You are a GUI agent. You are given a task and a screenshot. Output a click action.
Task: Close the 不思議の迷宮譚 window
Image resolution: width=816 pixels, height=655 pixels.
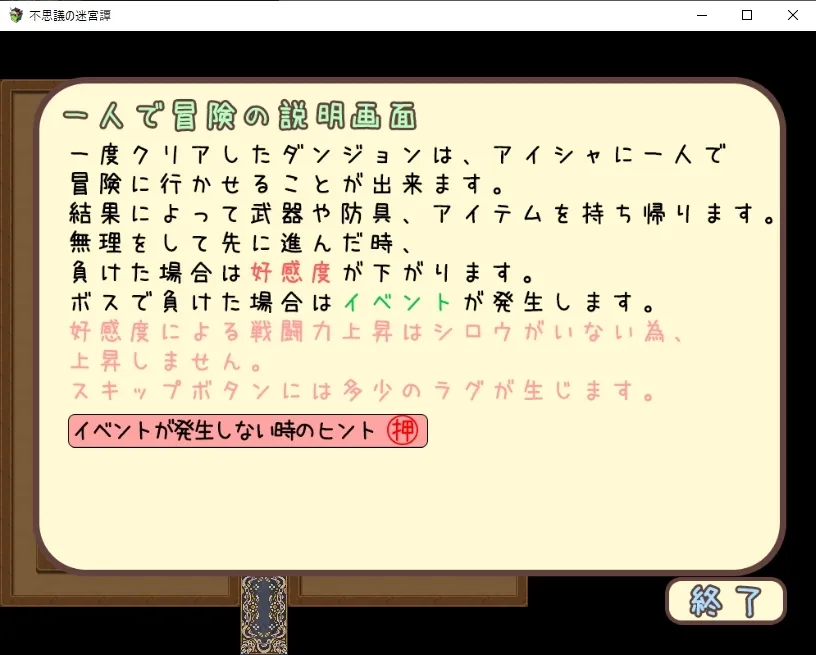[x=793, y=15]
